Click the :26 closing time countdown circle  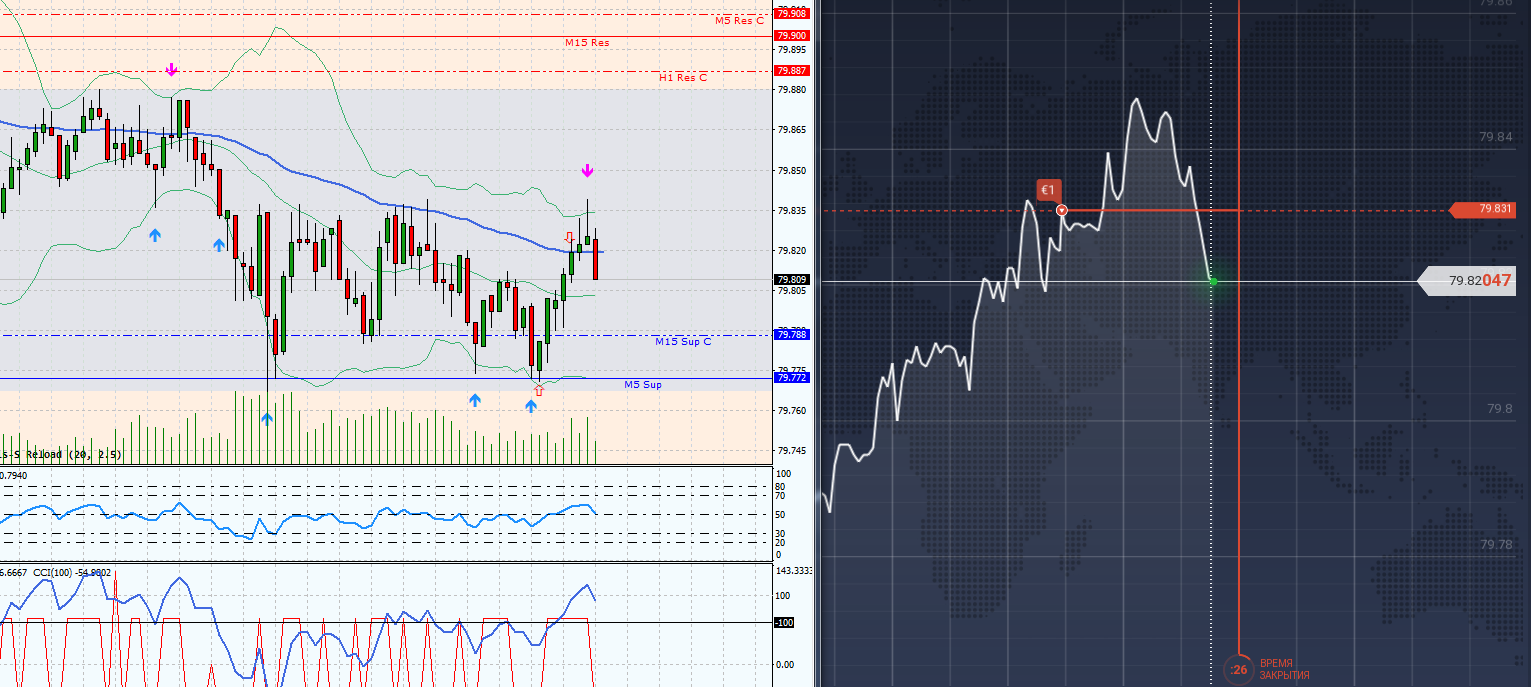tap(1239, 669)
